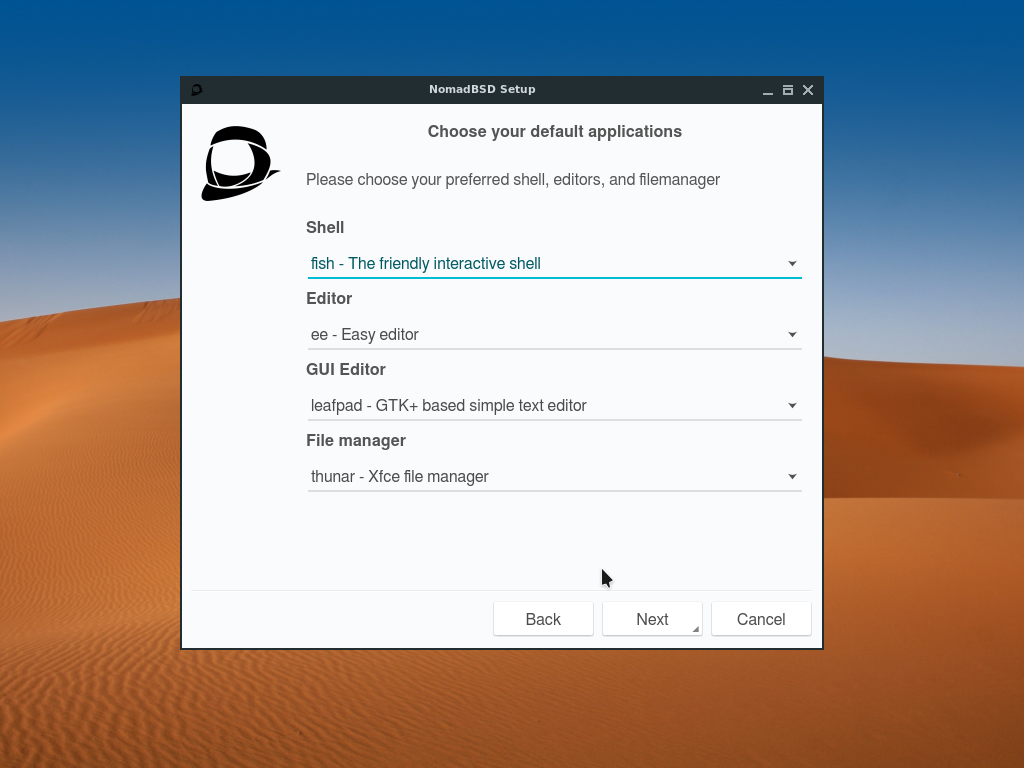The height and width of the screenshot is (768, 1024).
Task: Close the NomadBSD Setup window
Action: tap(808, 90)
